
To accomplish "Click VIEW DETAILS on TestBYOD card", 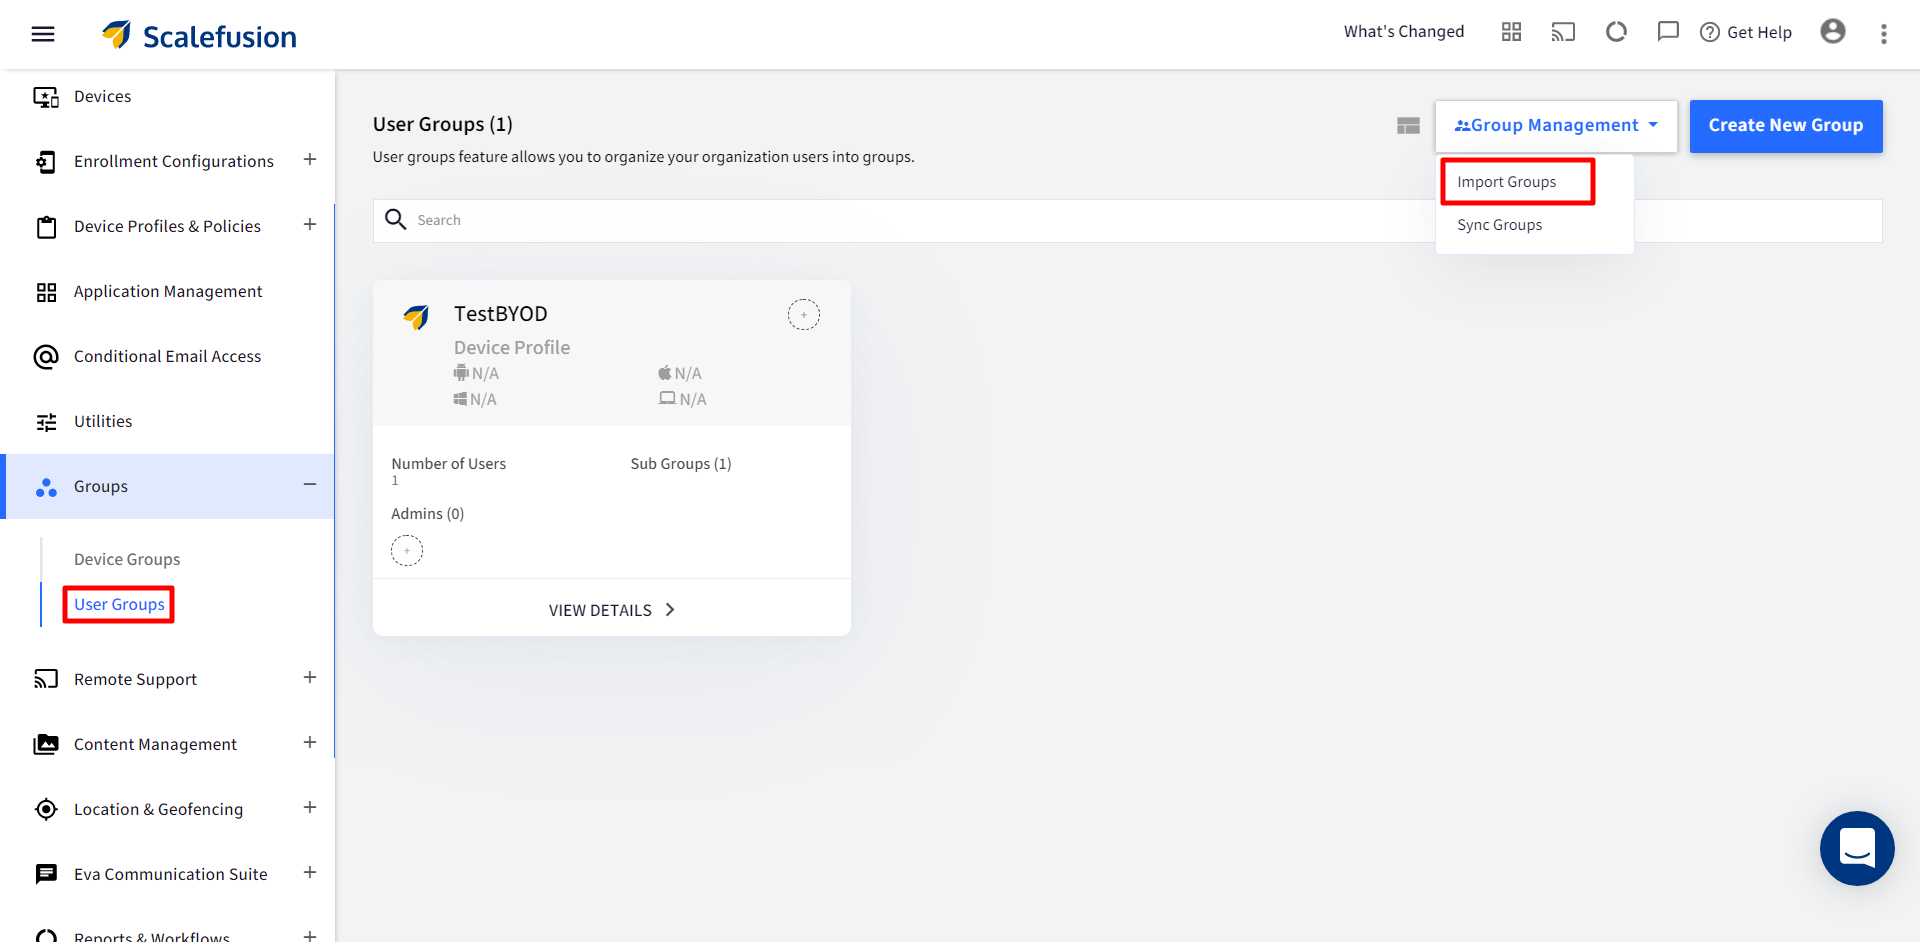I will point(611,610).
